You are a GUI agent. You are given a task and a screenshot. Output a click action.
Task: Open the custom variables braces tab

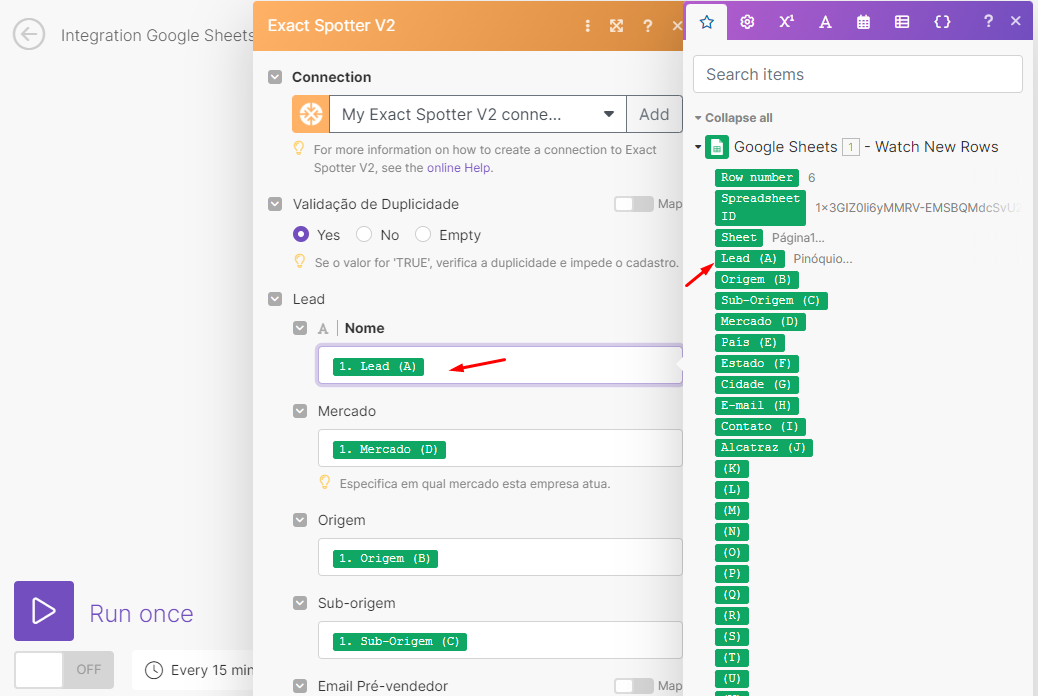click(942, 22)
